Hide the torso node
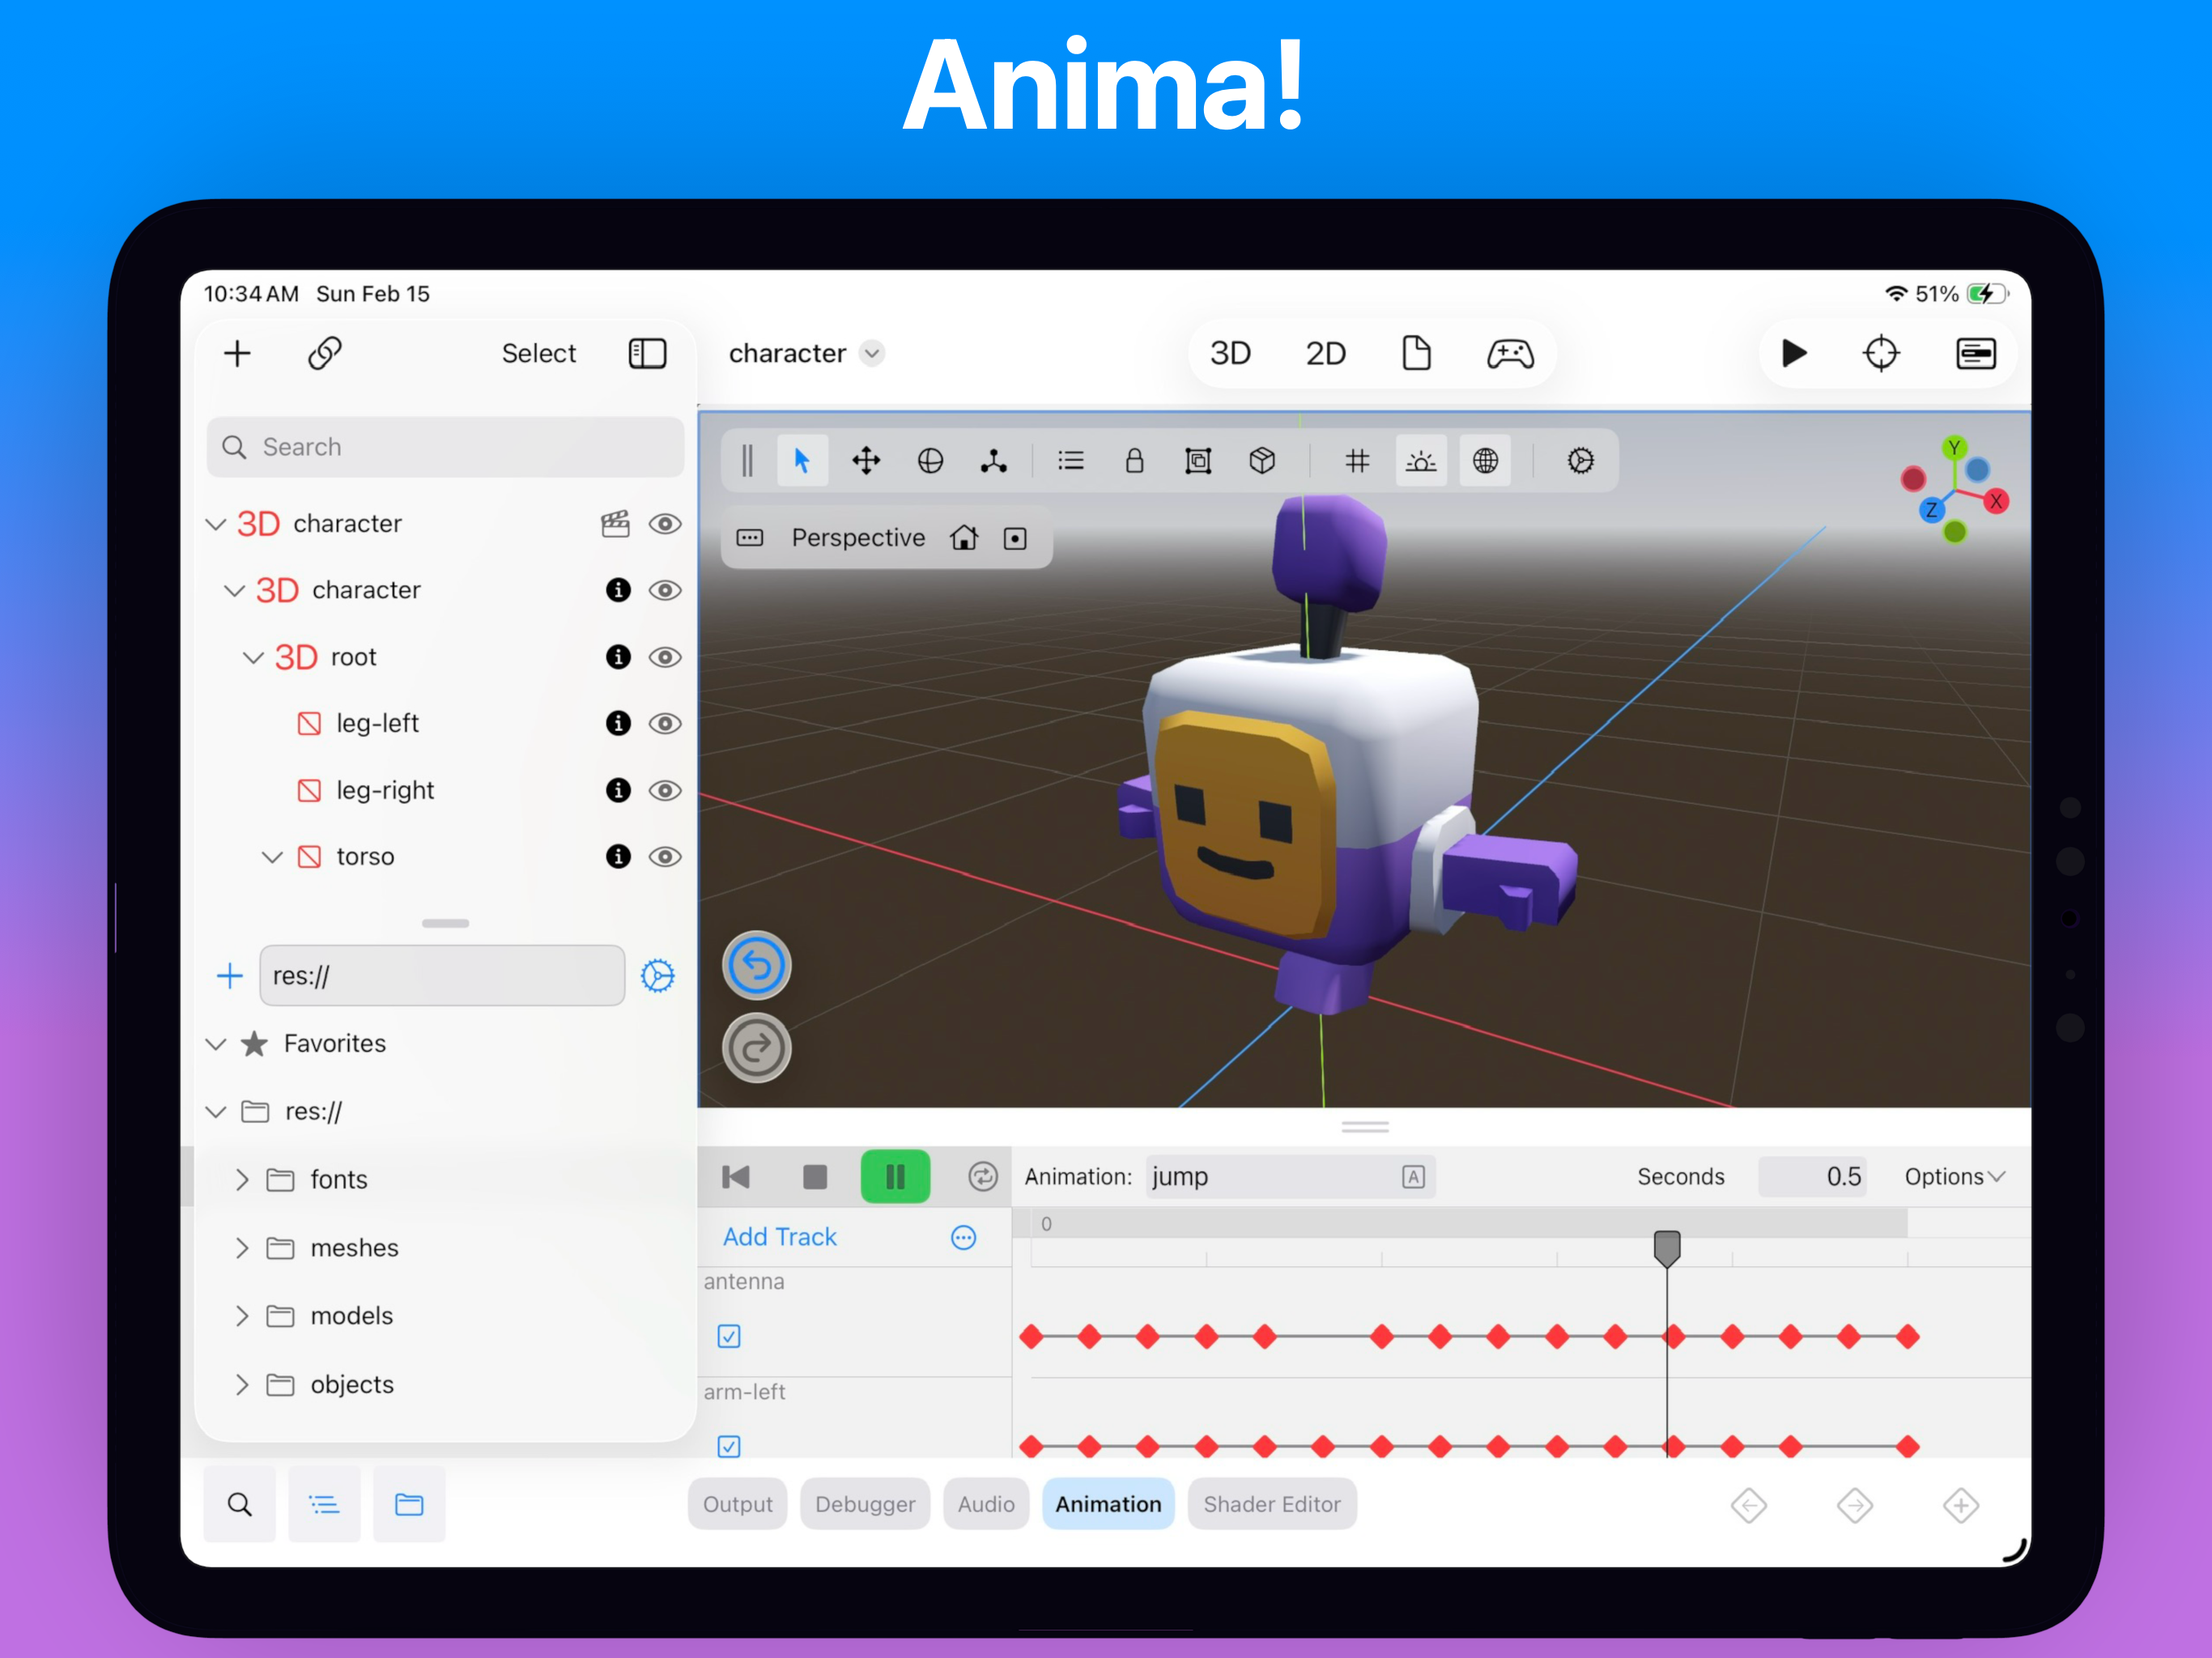This screenshot has width=2212, height=1658. coord(665,856)
